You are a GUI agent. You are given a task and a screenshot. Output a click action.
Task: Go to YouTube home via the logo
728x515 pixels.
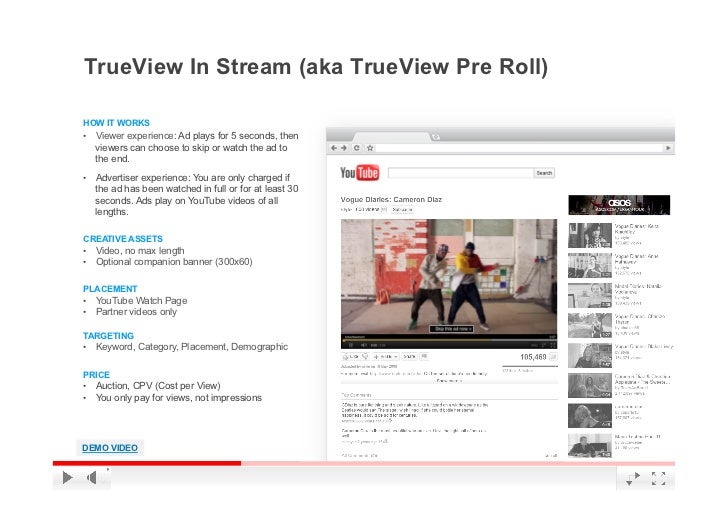pyautogui.click(x=359, y=173)
